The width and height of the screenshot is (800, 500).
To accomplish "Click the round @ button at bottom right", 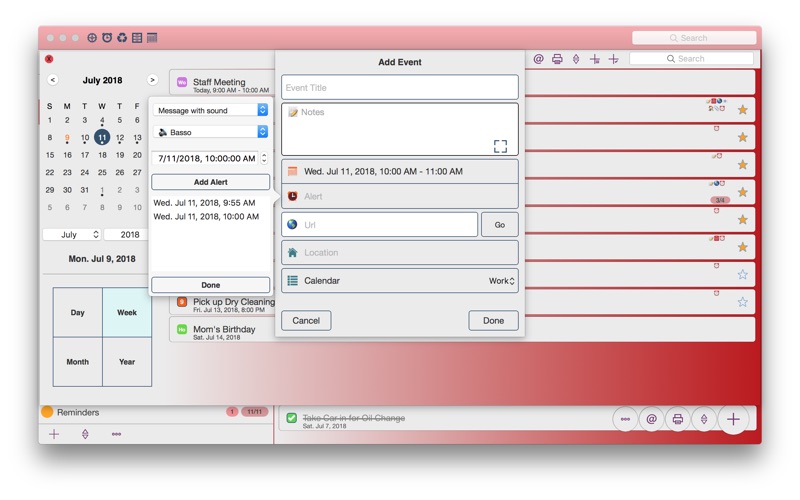I will [652, 419].
